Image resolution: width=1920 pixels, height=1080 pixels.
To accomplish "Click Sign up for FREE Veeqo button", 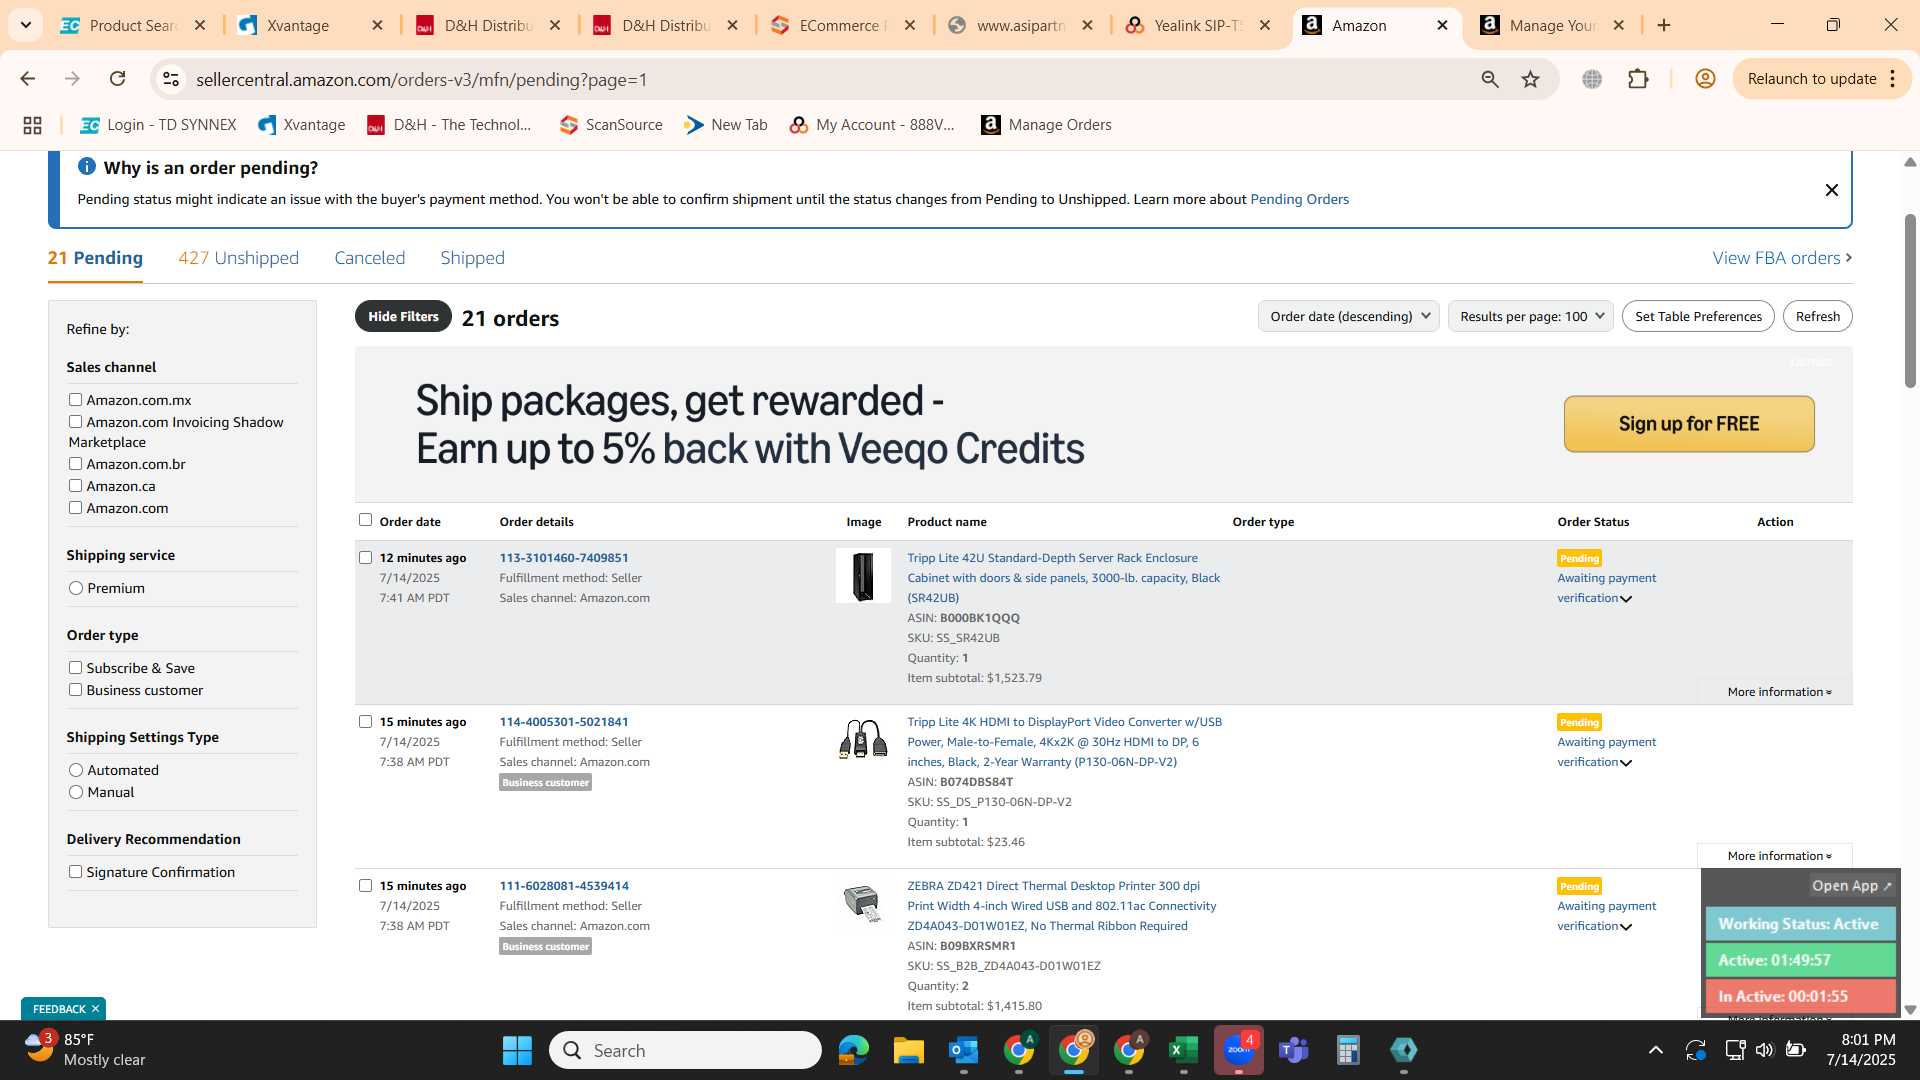I will 1689,424.
